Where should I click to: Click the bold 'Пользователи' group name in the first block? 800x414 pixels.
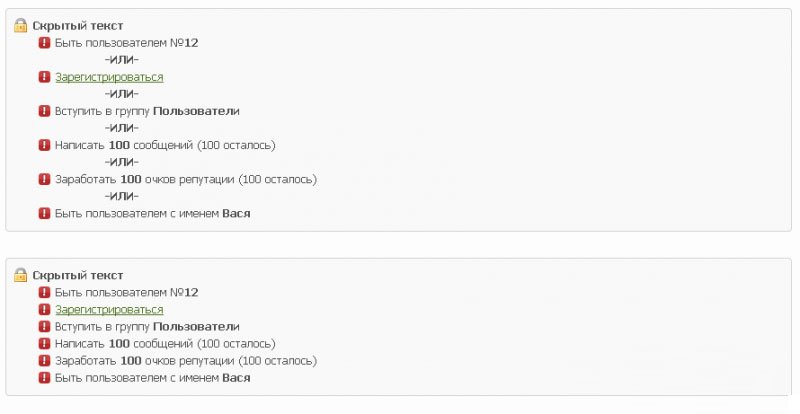196,111
